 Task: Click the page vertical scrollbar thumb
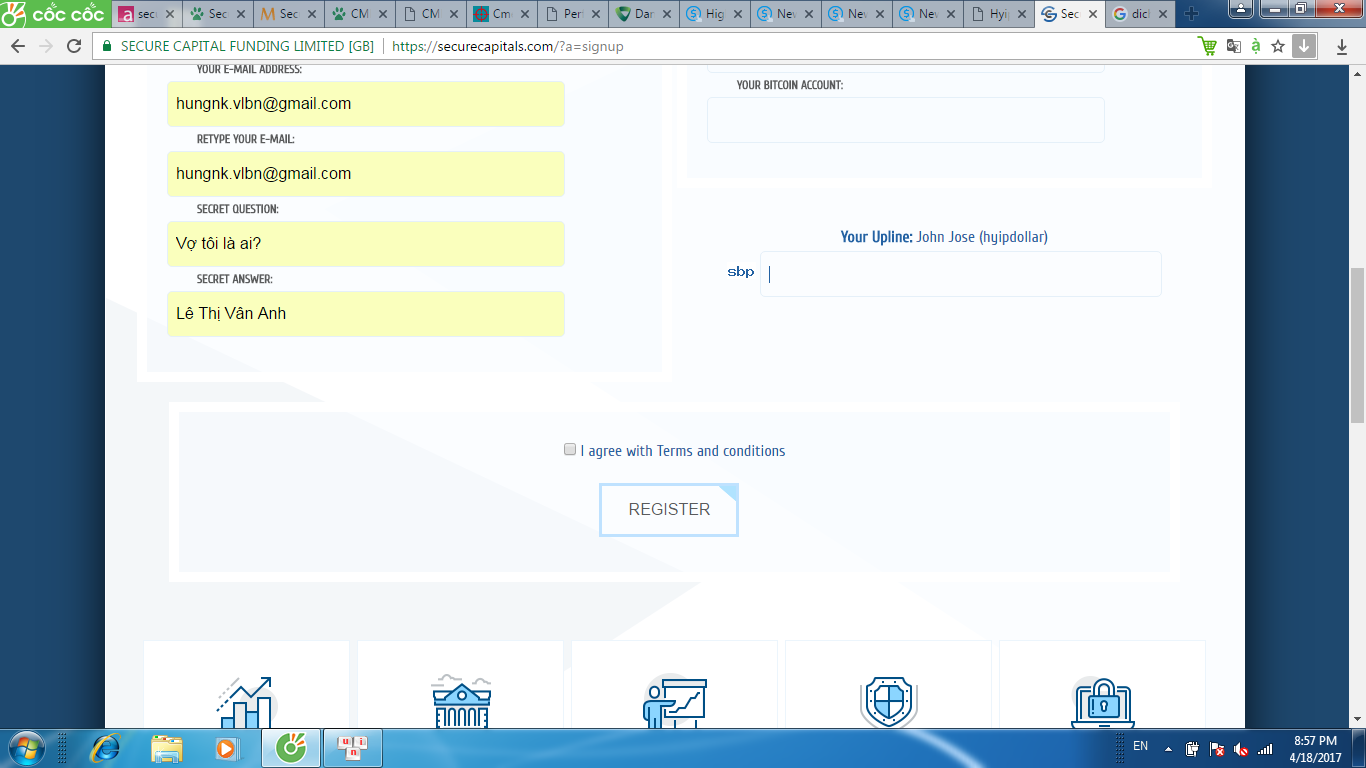[x=1357, y=345]
